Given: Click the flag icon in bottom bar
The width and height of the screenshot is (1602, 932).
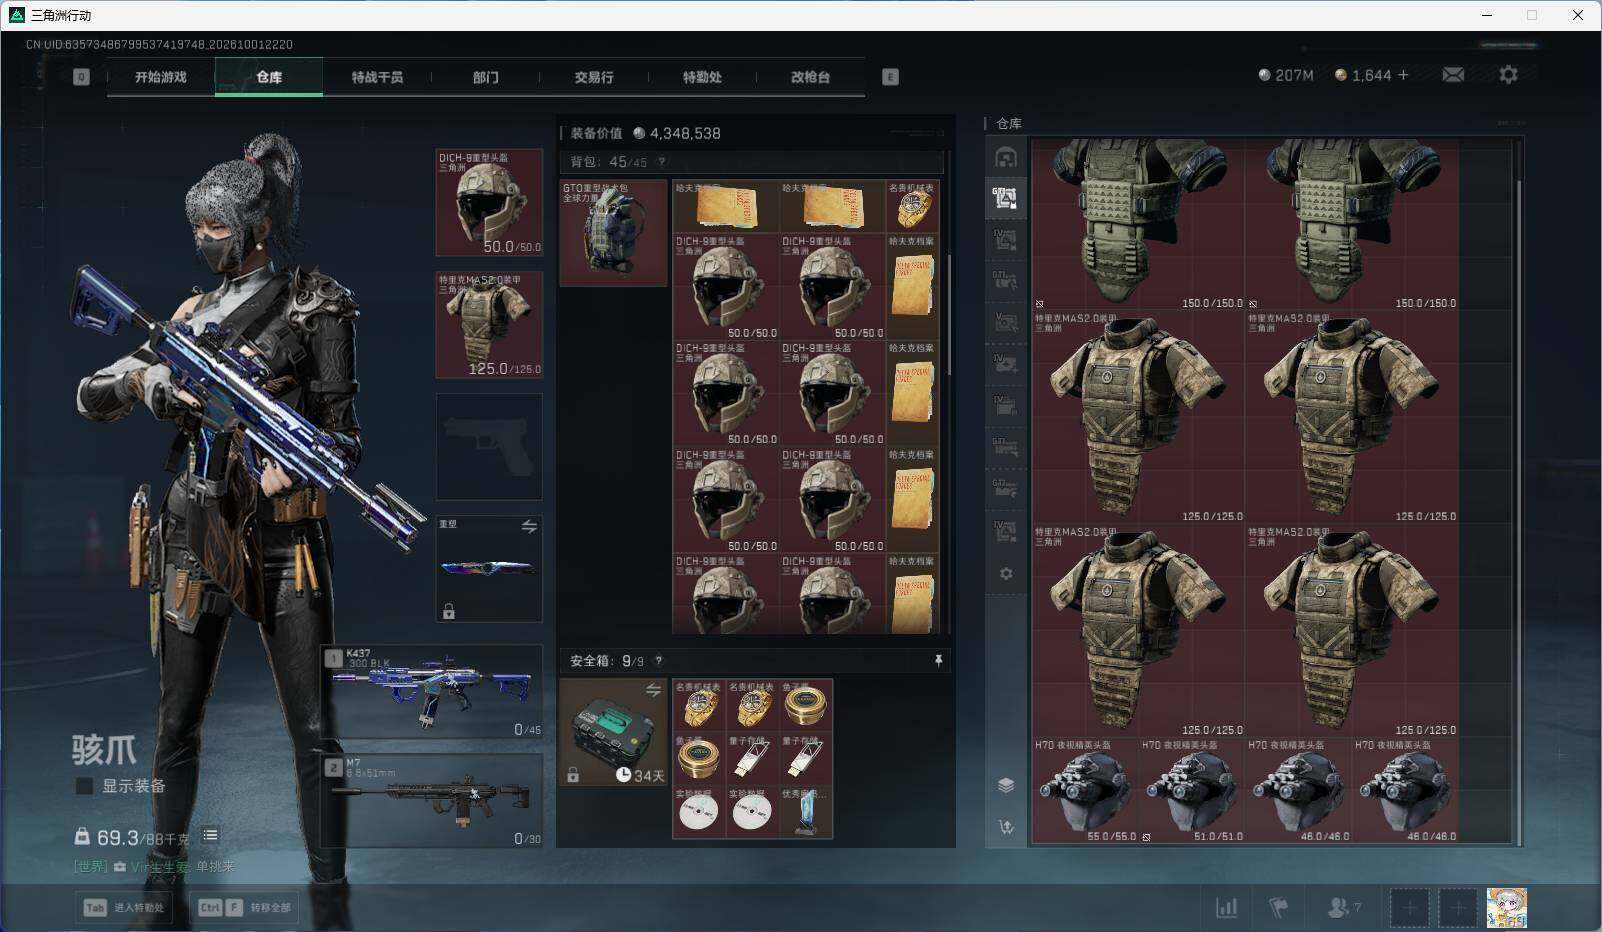Looking at the screenshot, I should pos(1278,908).
